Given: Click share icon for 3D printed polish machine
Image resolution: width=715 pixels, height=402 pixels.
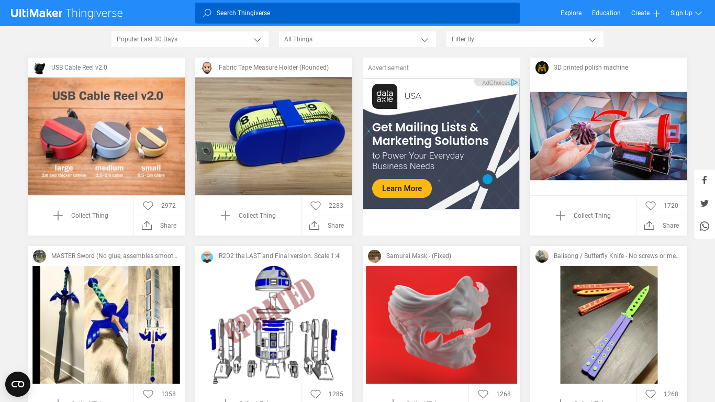Looking at the screenshot, I should pyautogui.click(x=649, y=225).
